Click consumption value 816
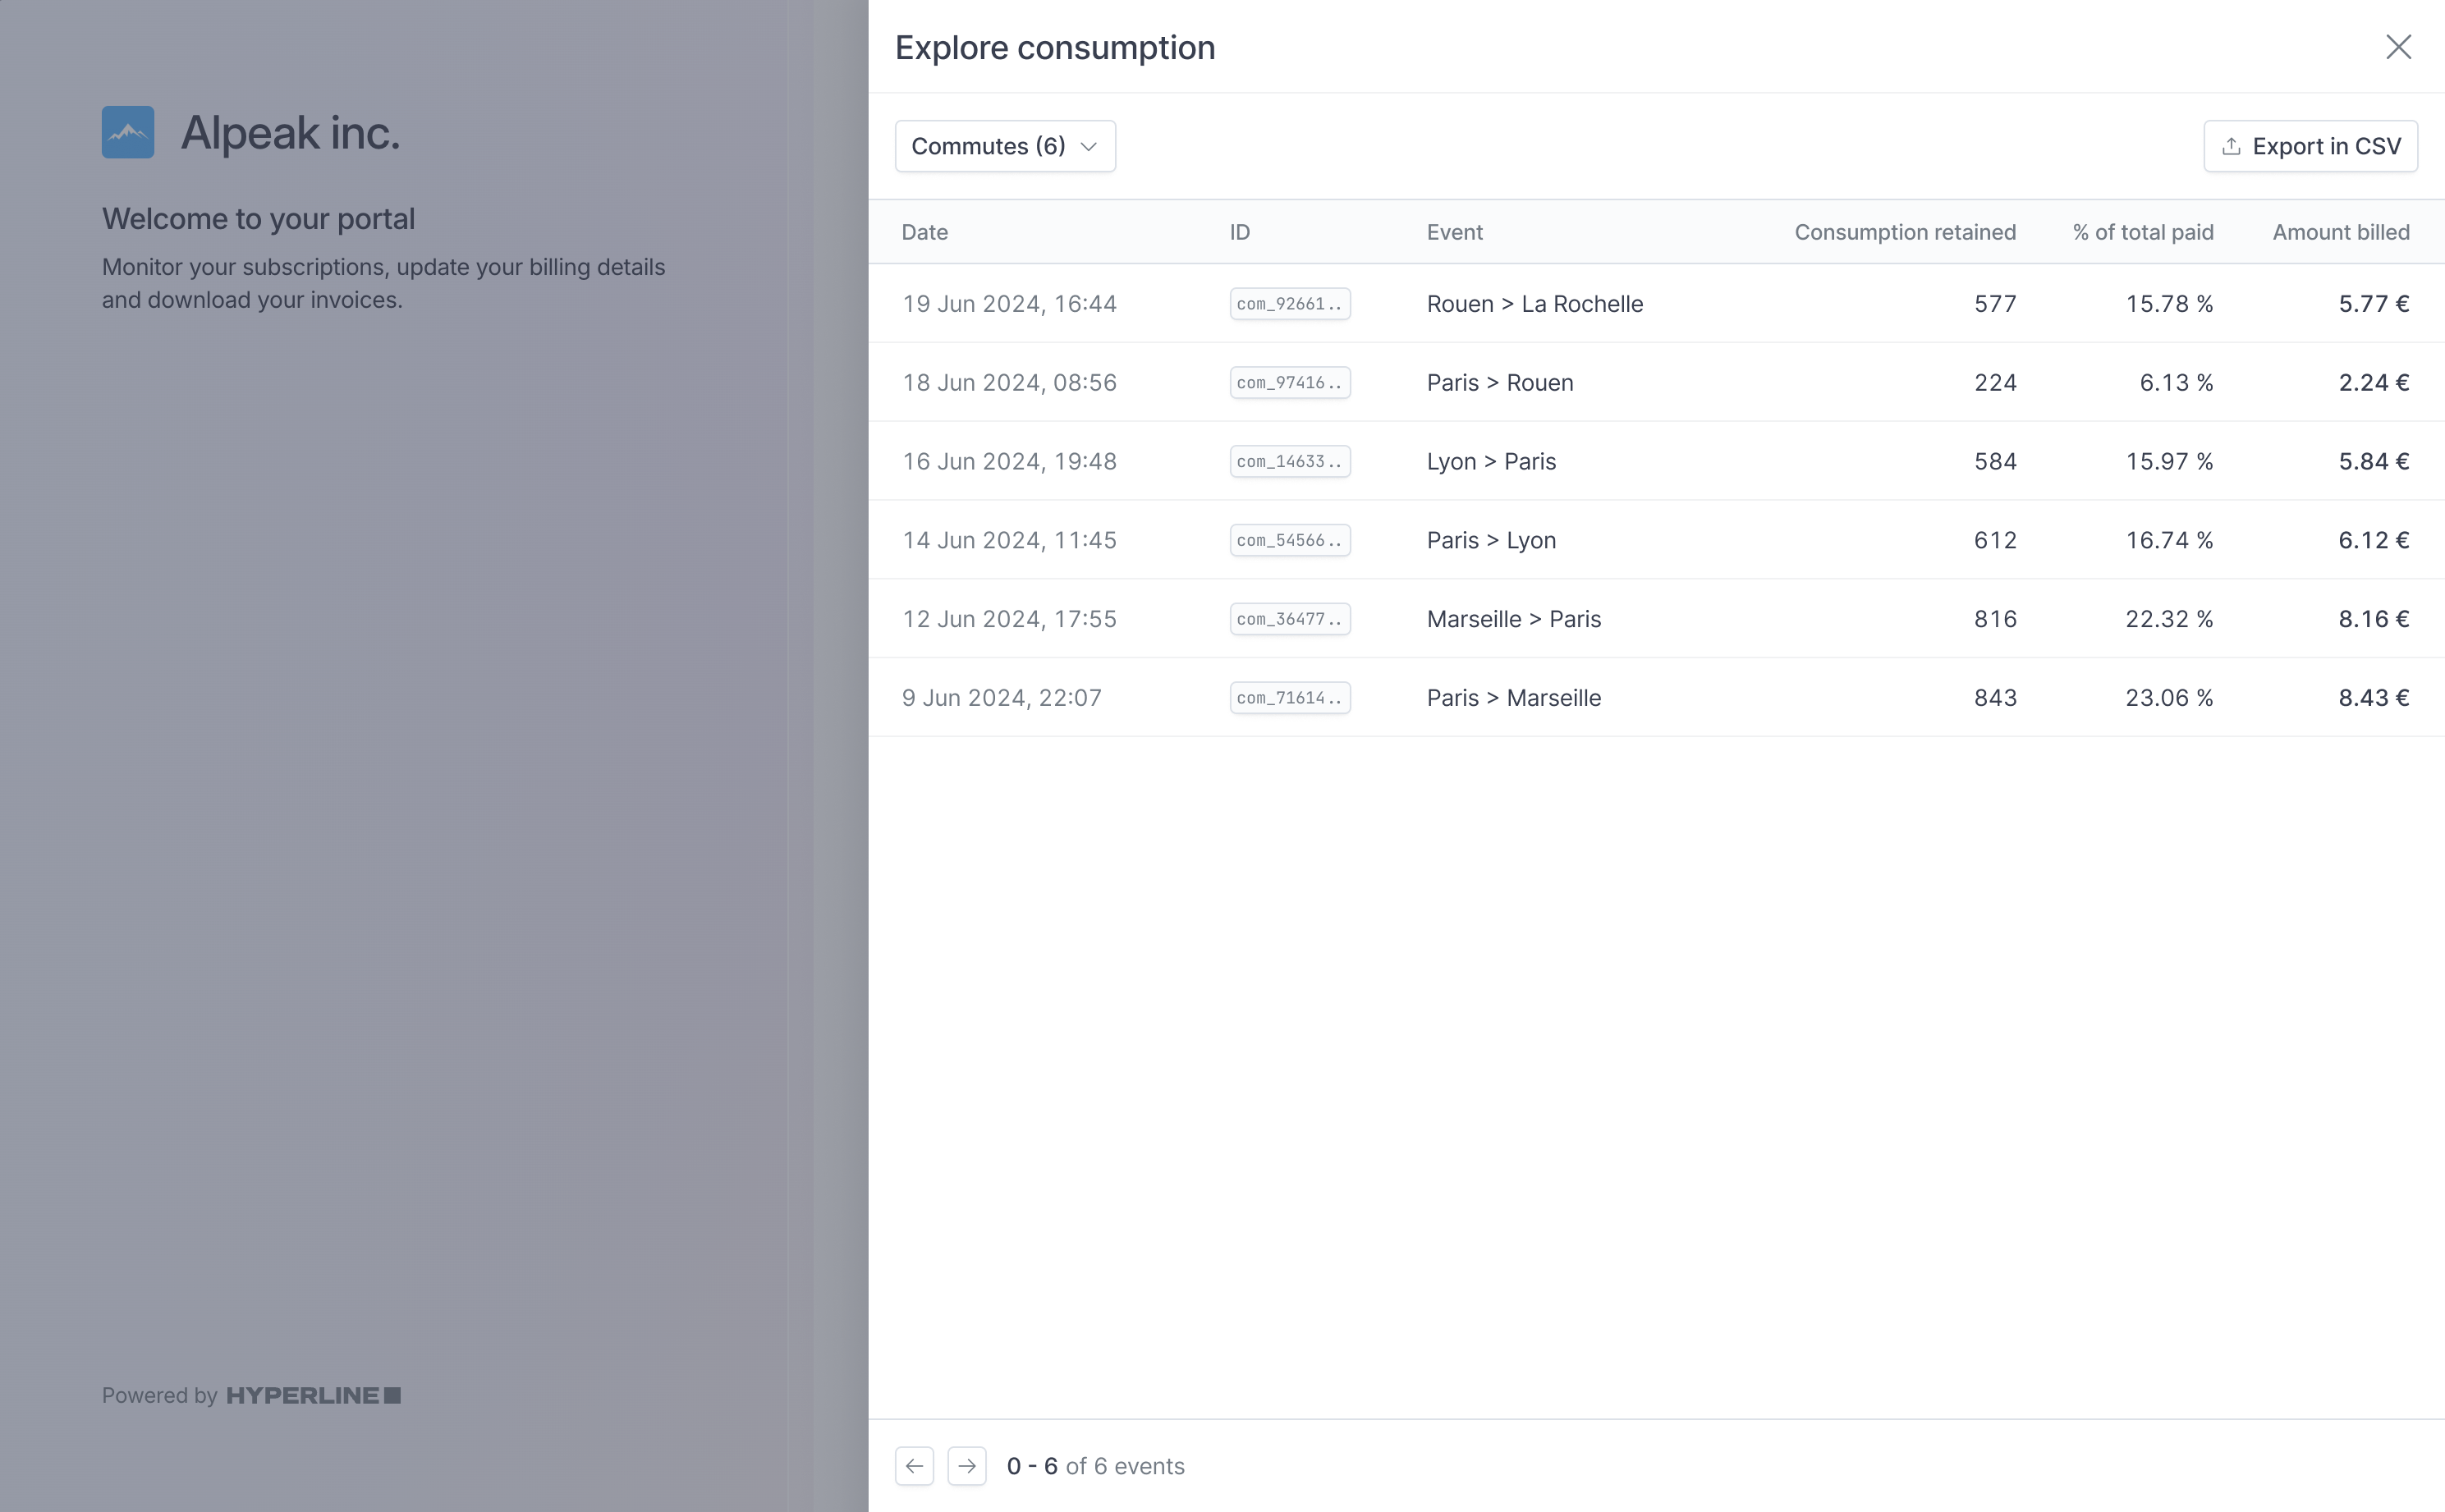 click(1994, 619)
